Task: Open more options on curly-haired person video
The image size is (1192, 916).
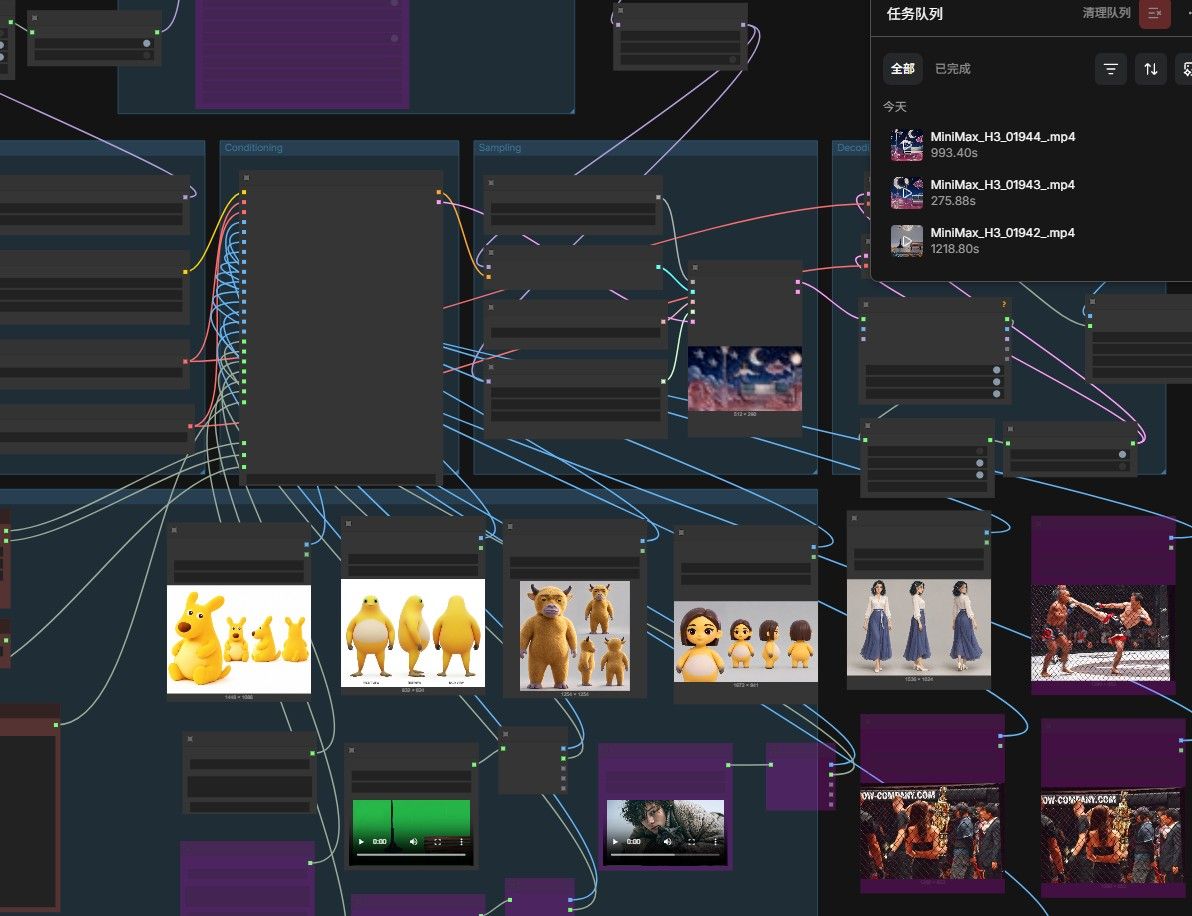Action: pyautogui.click(x=715, y=842)
